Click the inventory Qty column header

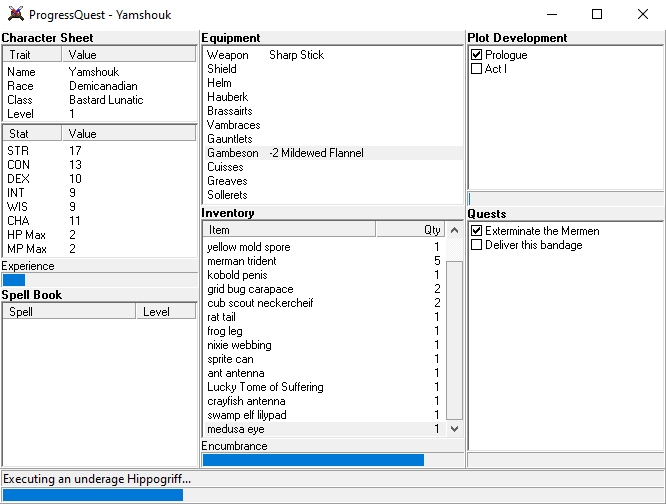point(410,230)
